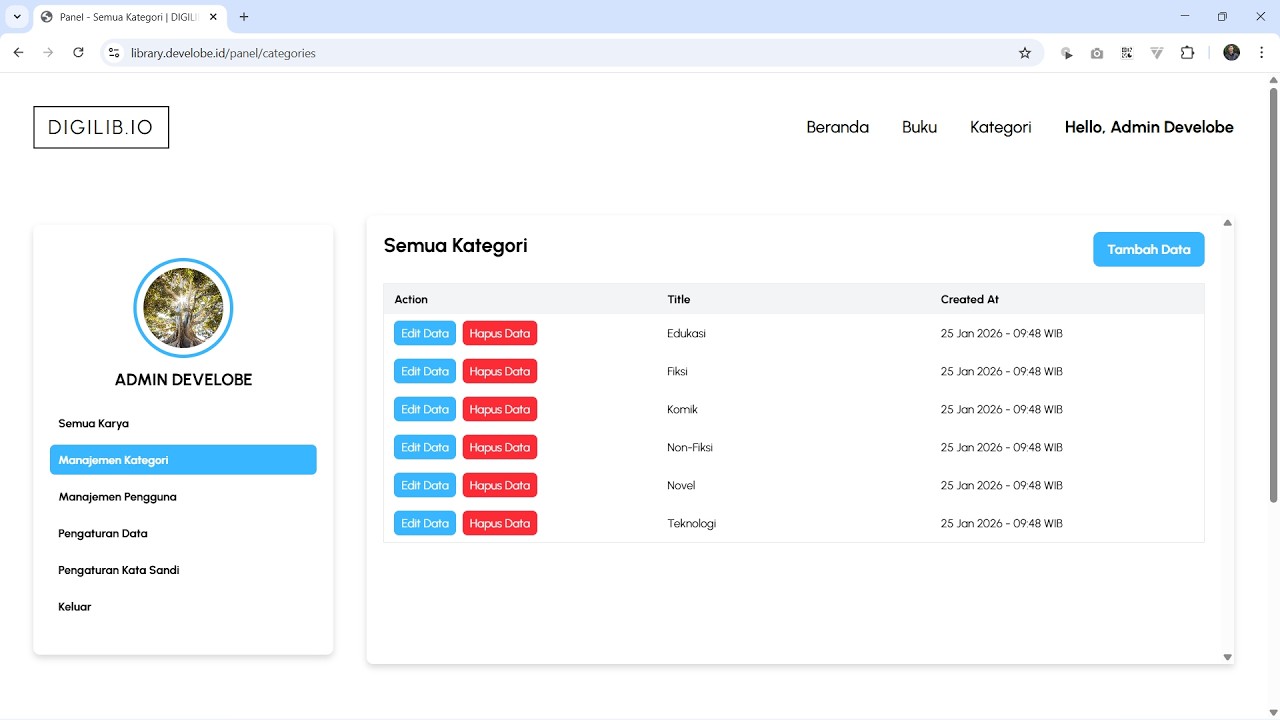Delete the Fiksi category
The width and height of the screenshot is (1280, 720).
click(500, 371)
